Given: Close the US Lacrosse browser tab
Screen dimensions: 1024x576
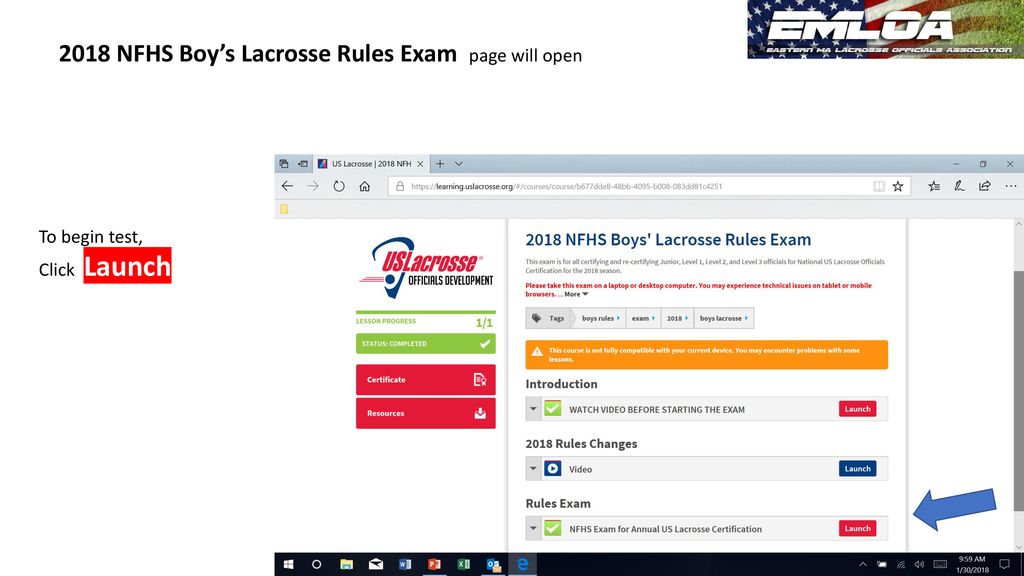Looking at the screenshot, I should (x=420, y=164).
